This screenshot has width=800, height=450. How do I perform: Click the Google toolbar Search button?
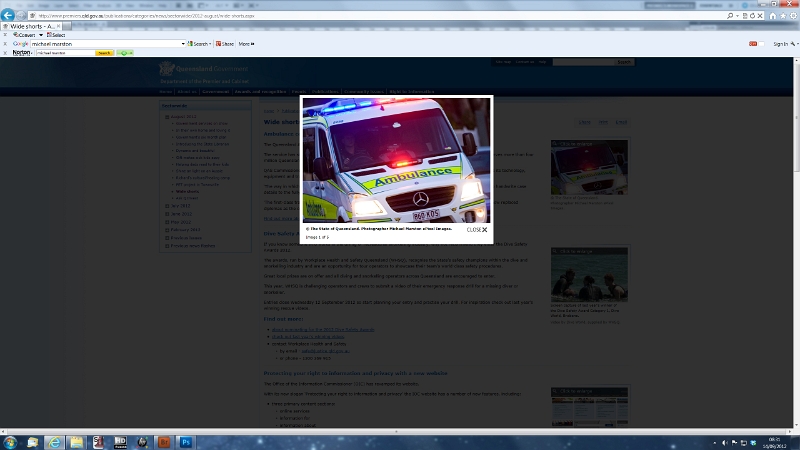click(x=197, y=44)
